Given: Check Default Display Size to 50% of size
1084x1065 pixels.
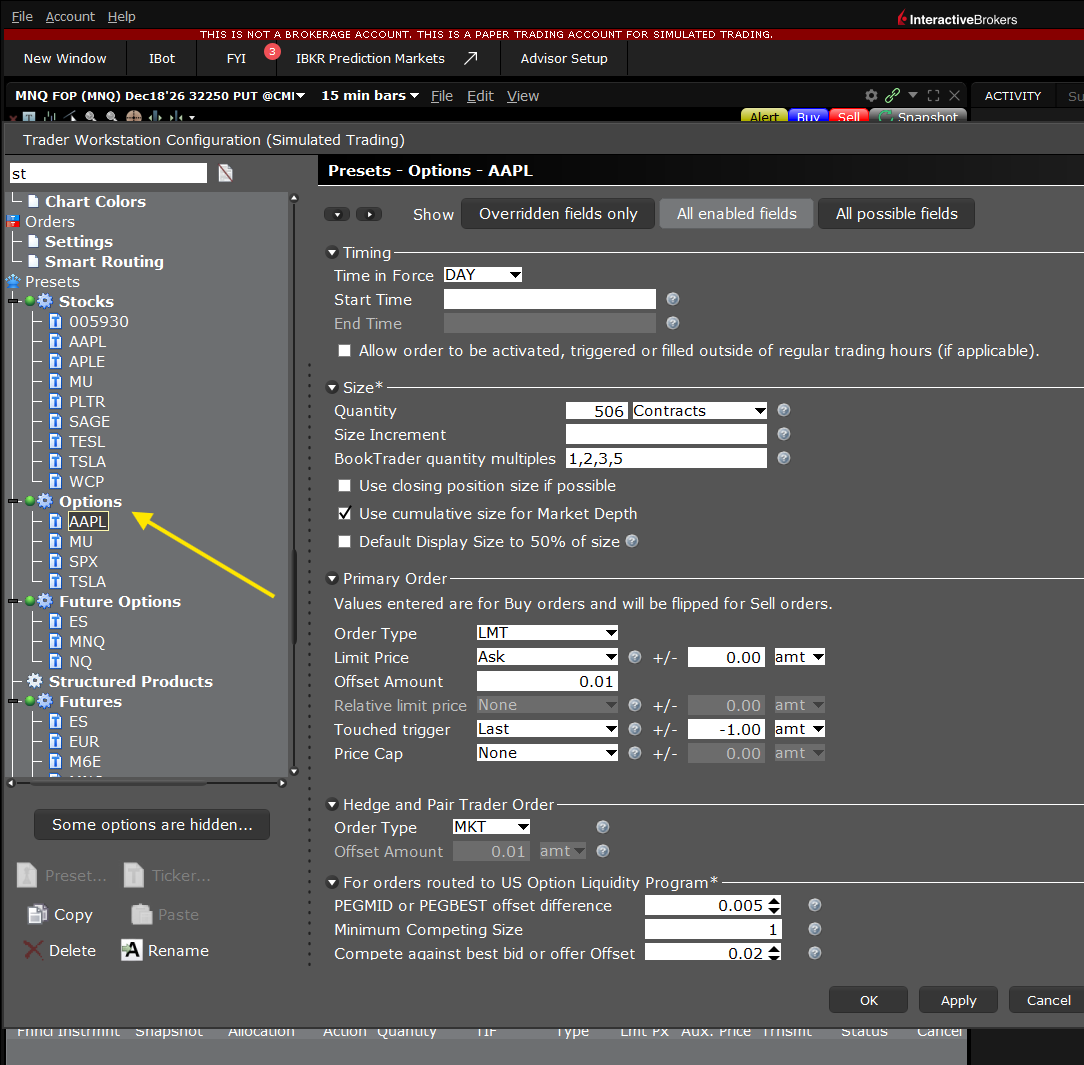Looking at the screenshot, I should point(344,541).
